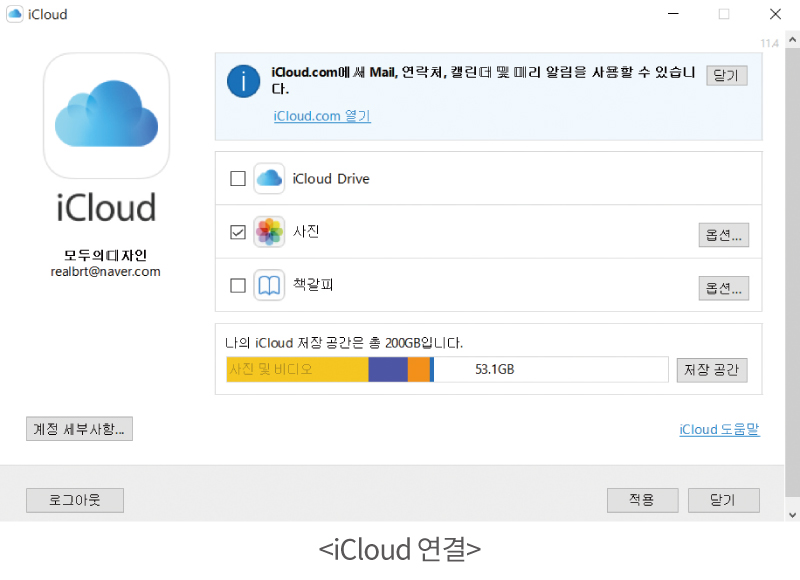Click the iCloud Drive cloud icon
This screenshot has height=580, width=800.
pyautogui.click(x=269, y=179)
